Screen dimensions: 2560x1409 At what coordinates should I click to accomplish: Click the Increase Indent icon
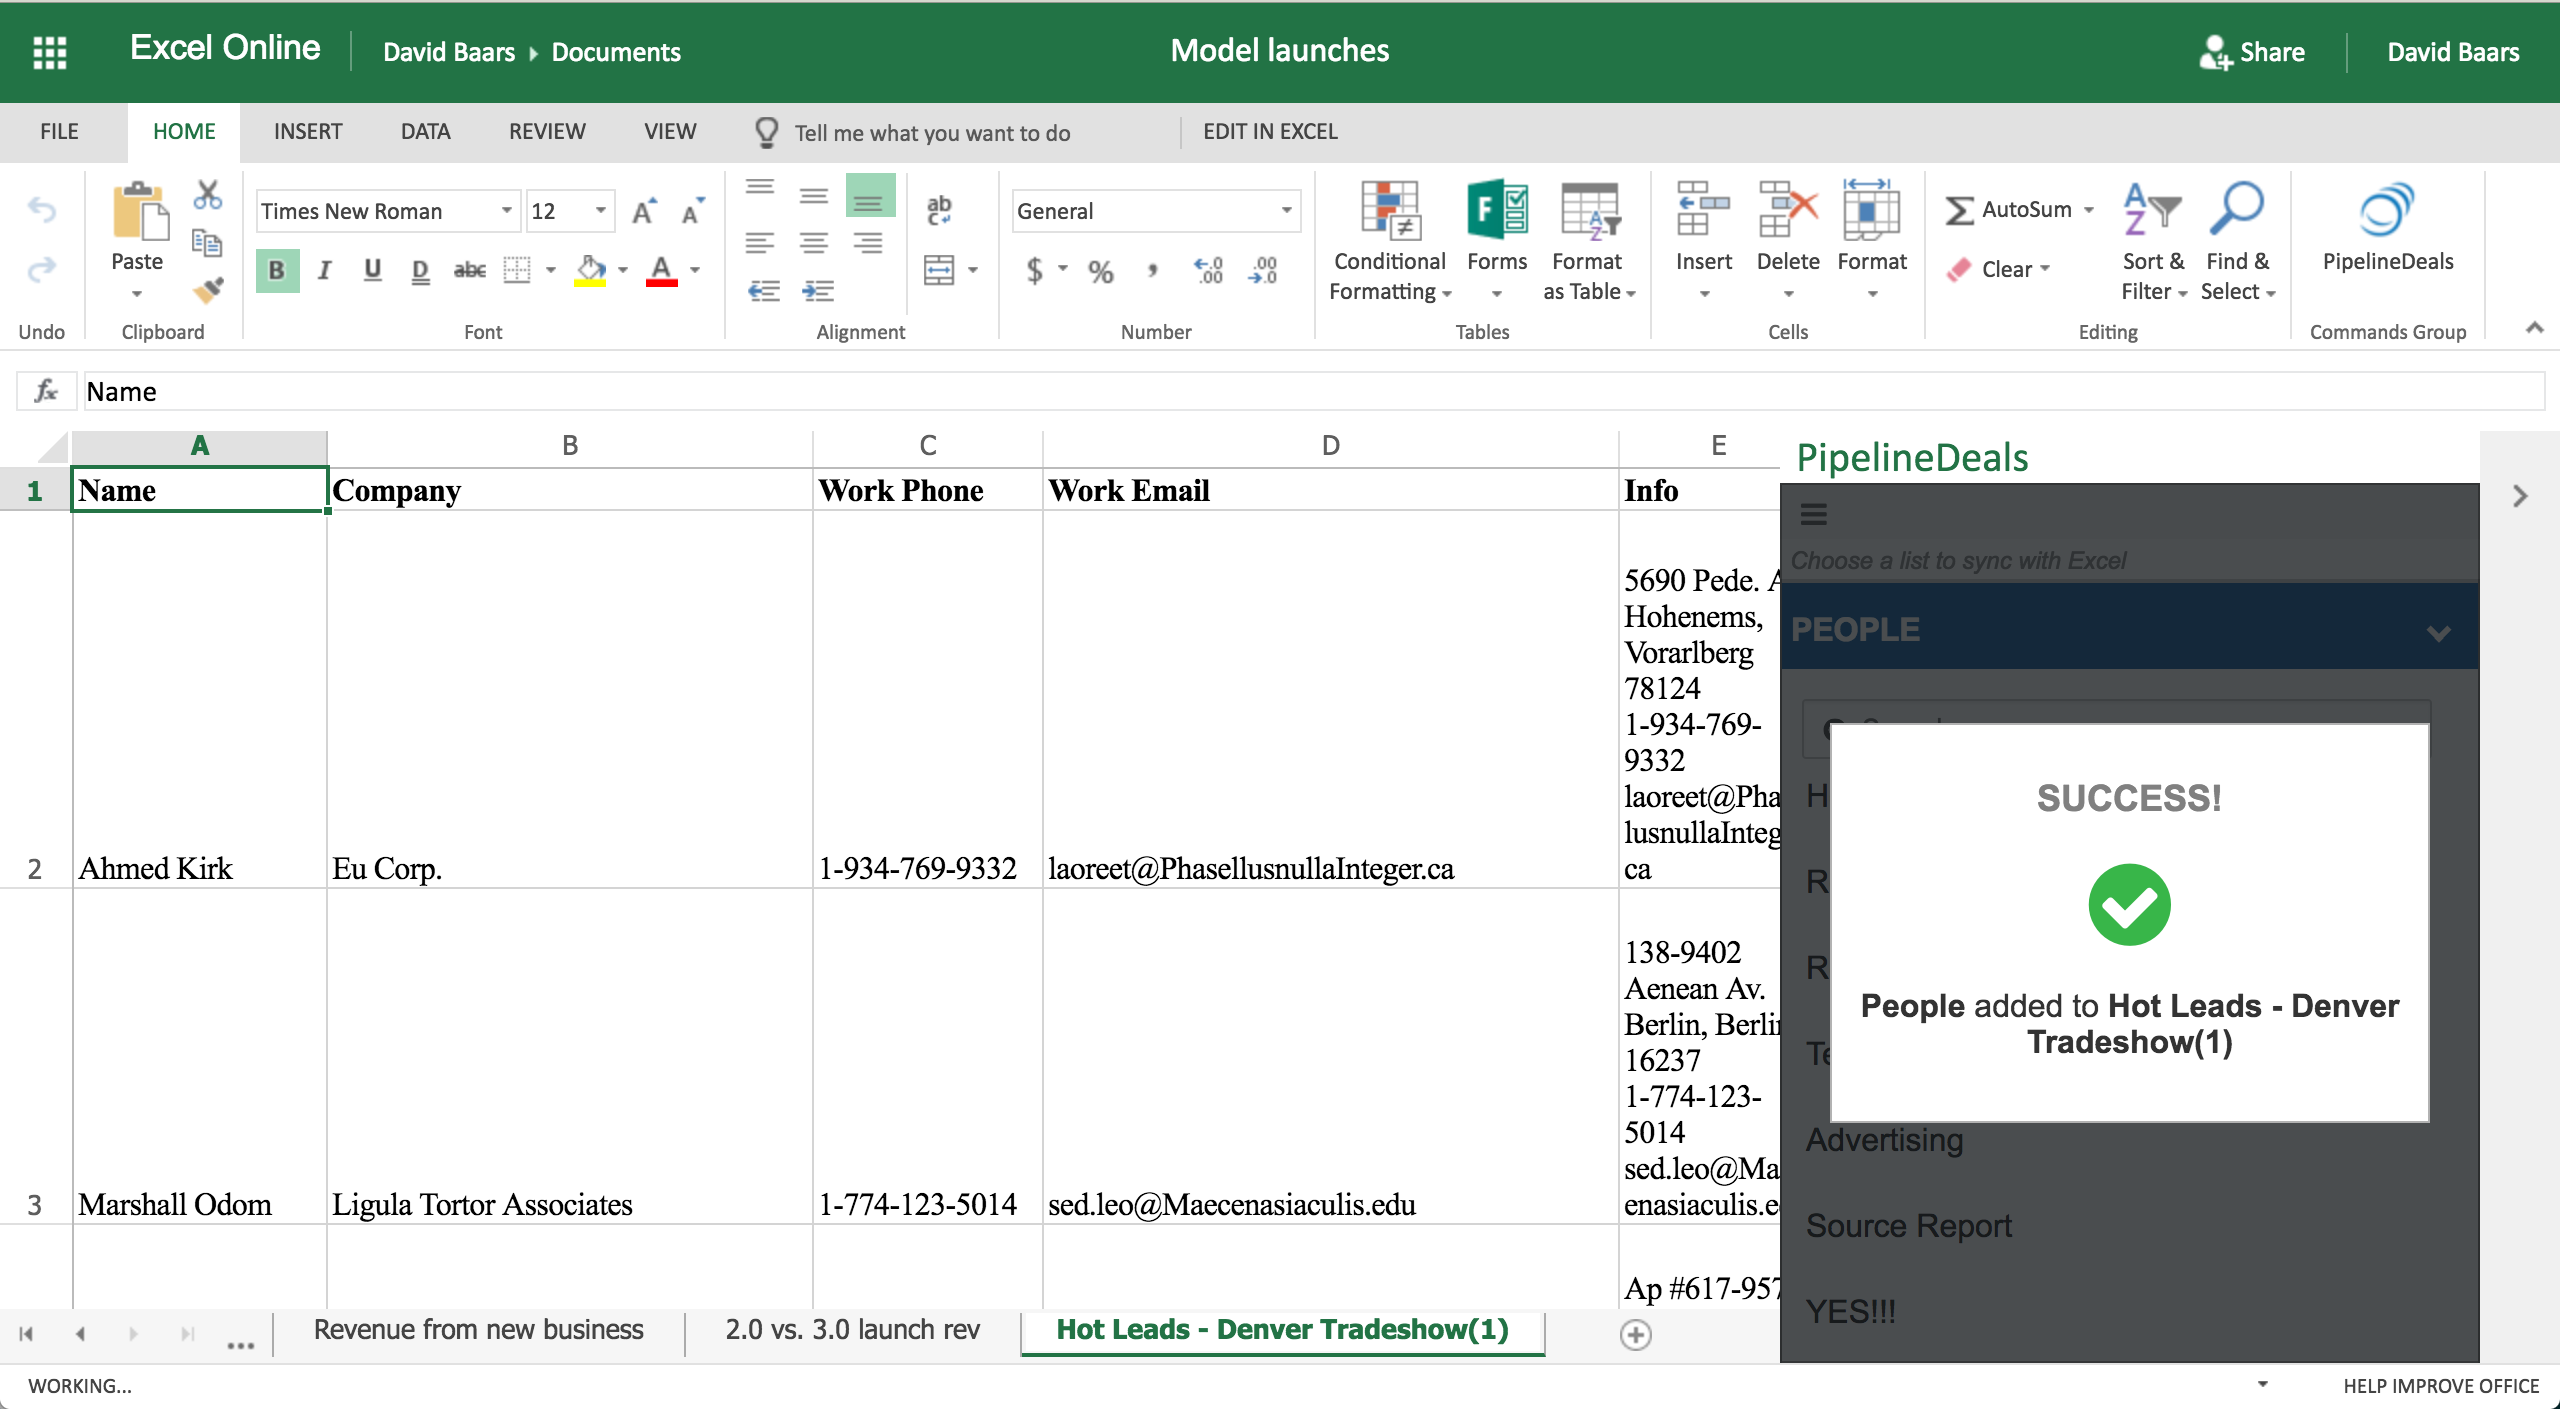[x=817, y=291]
